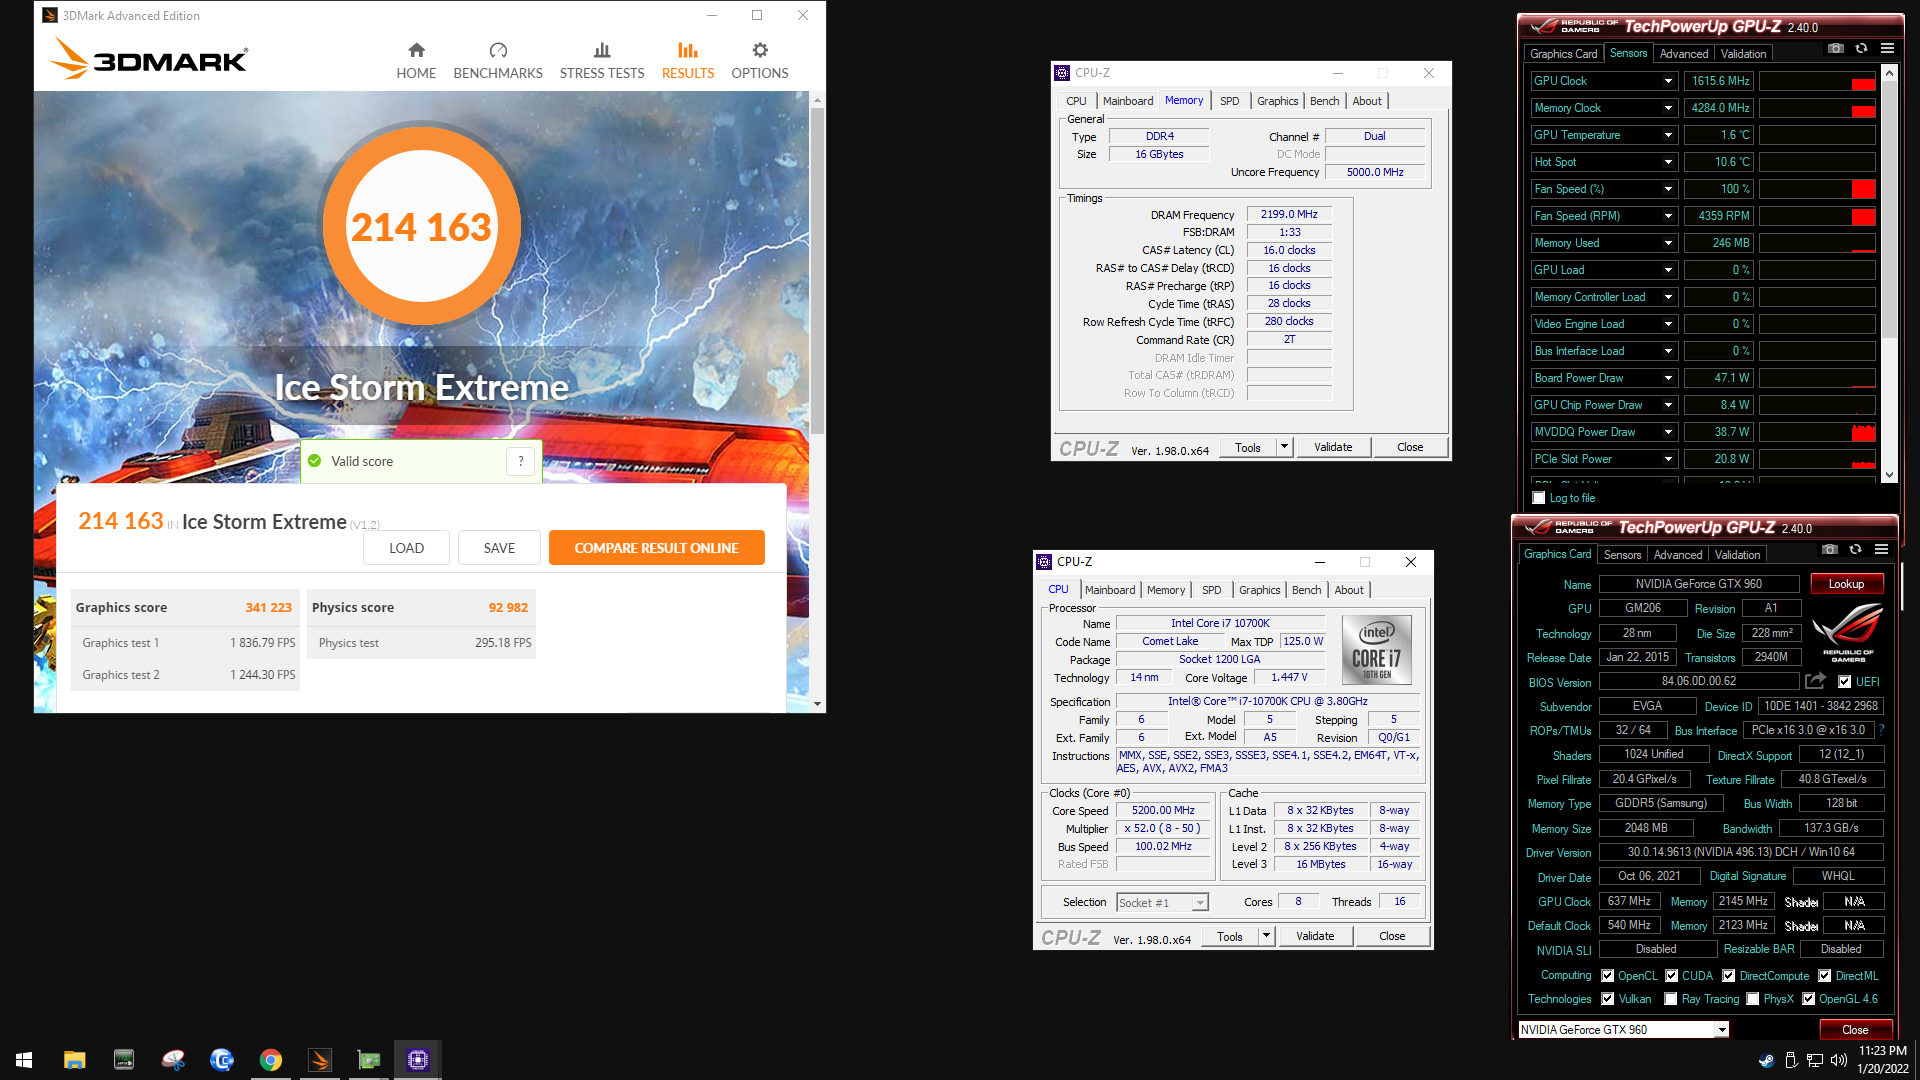Screen dimensions: 1920x1080
Task: Click the GPU Clock sensor graph
Action: 1817,81
